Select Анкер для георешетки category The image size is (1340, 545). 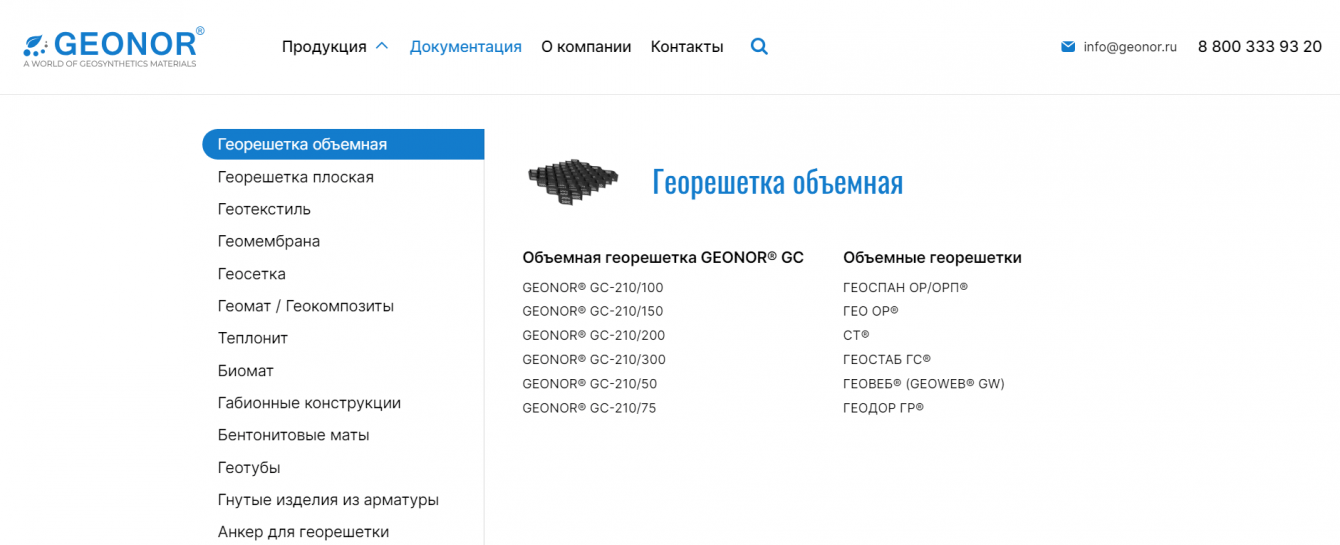303,532
